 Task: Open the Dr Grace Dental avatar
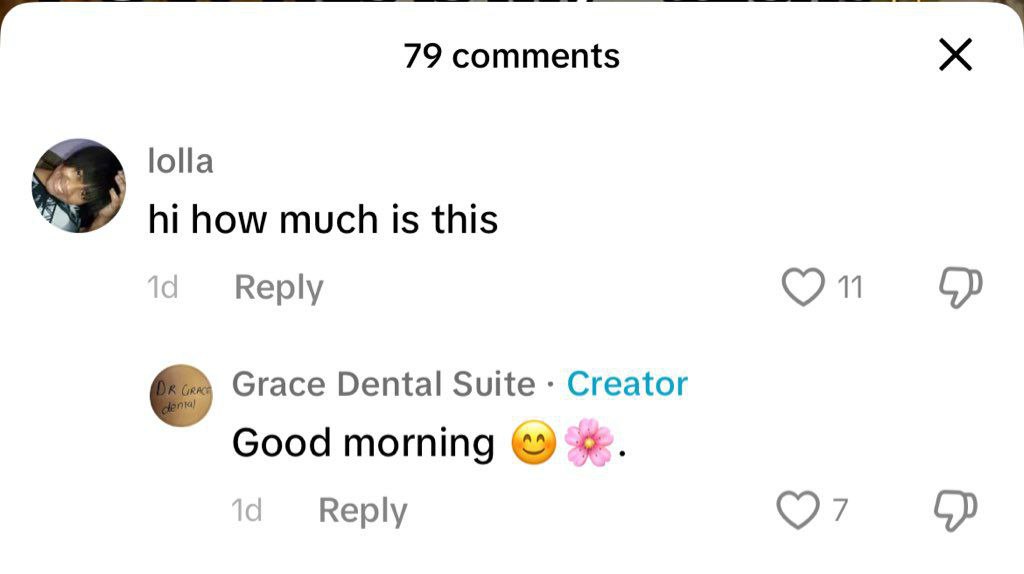[x=180, y=395]
